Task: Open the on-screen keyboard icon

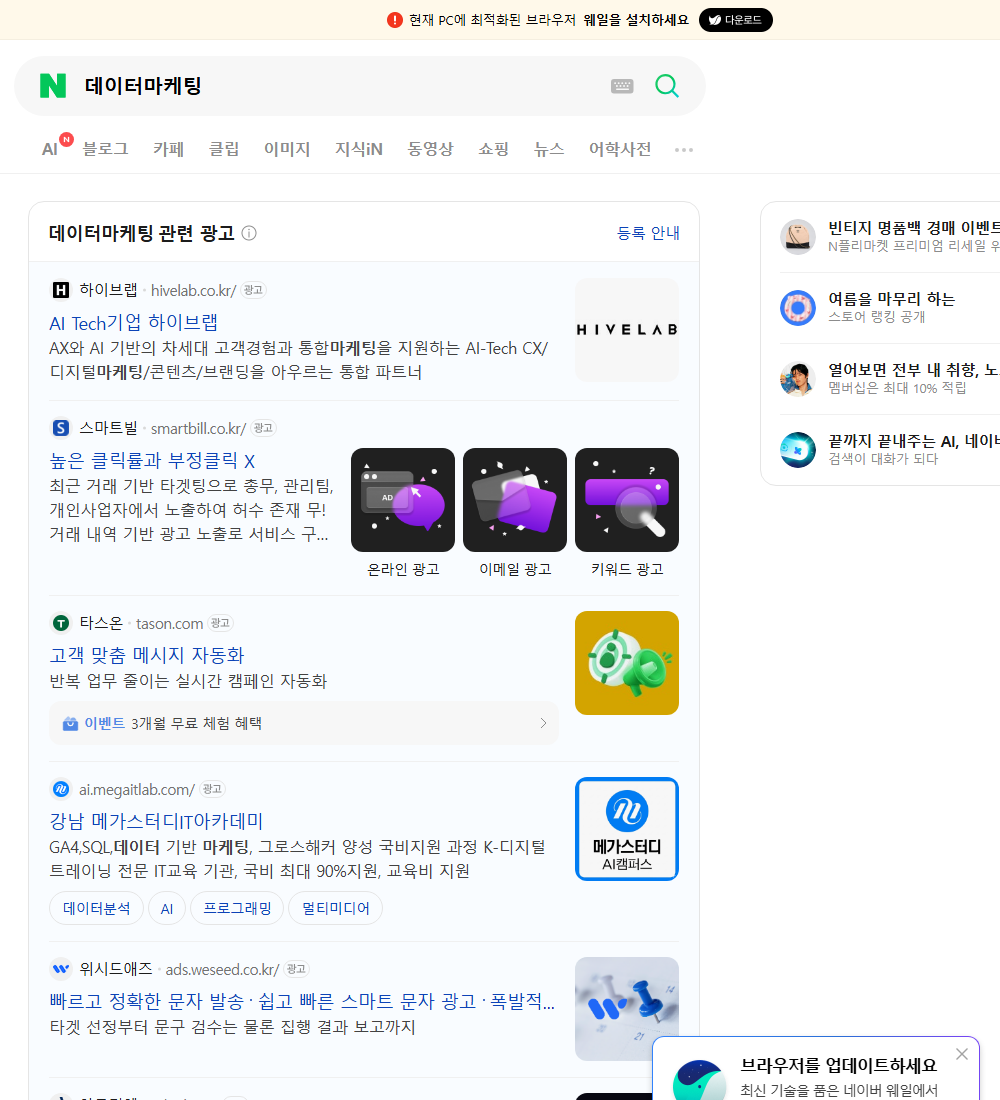Action: tap(622, 86)
